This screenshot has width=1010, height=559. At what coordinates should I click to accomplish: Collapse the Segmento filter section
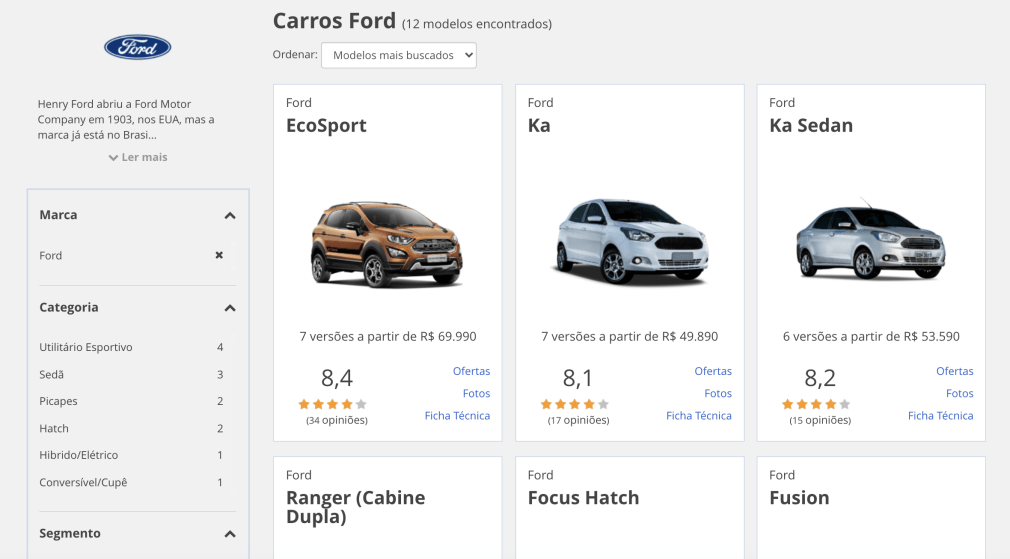(229, 534)
